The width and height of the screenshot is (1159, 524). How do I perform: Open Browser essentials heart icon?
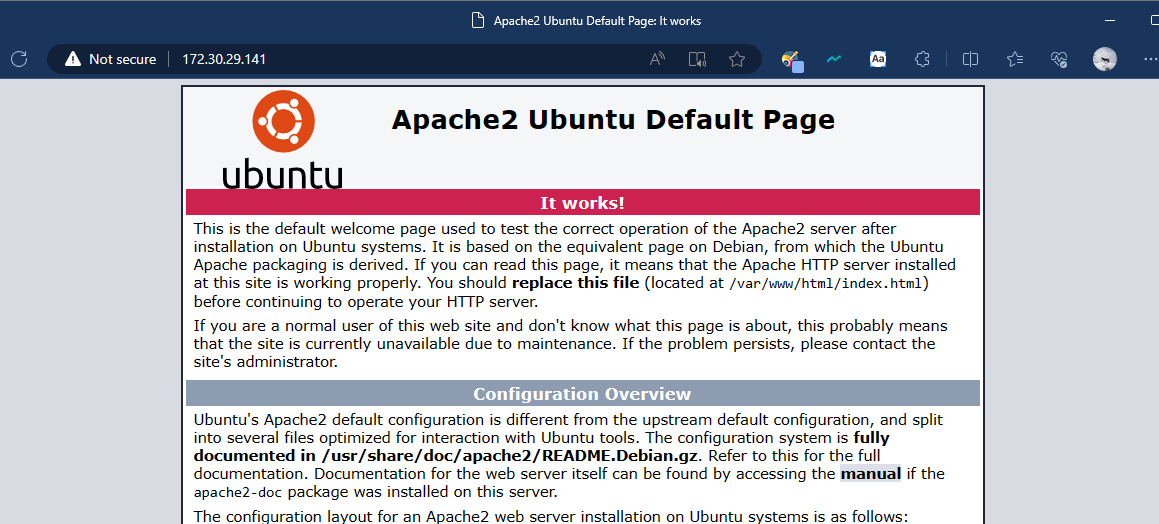pos(1059,59)
